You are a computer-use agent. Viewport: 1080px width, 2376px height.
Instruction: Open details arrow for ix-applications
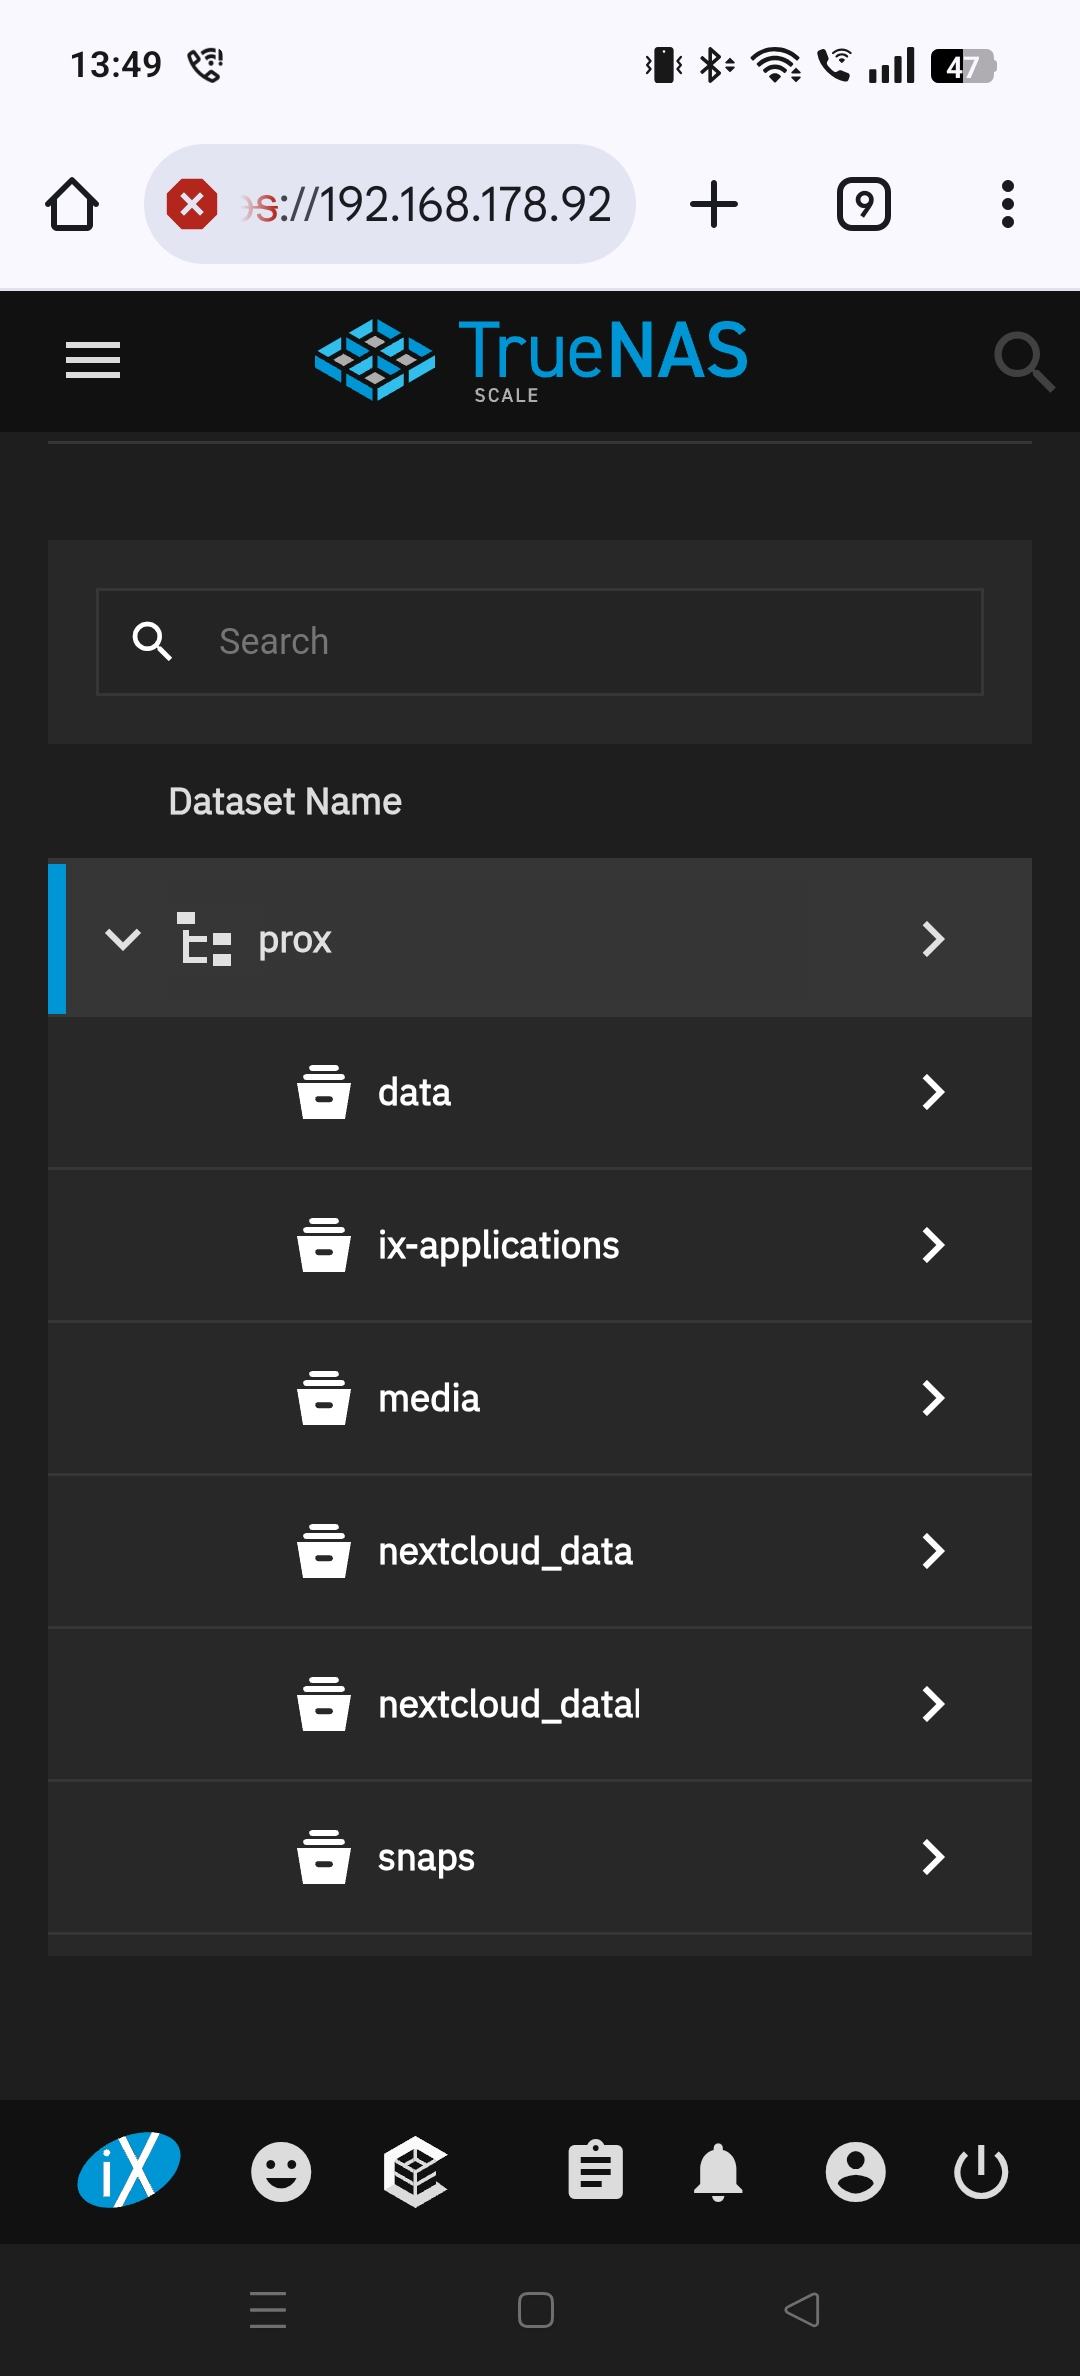pyautogui.click(x=932, y=1245)
